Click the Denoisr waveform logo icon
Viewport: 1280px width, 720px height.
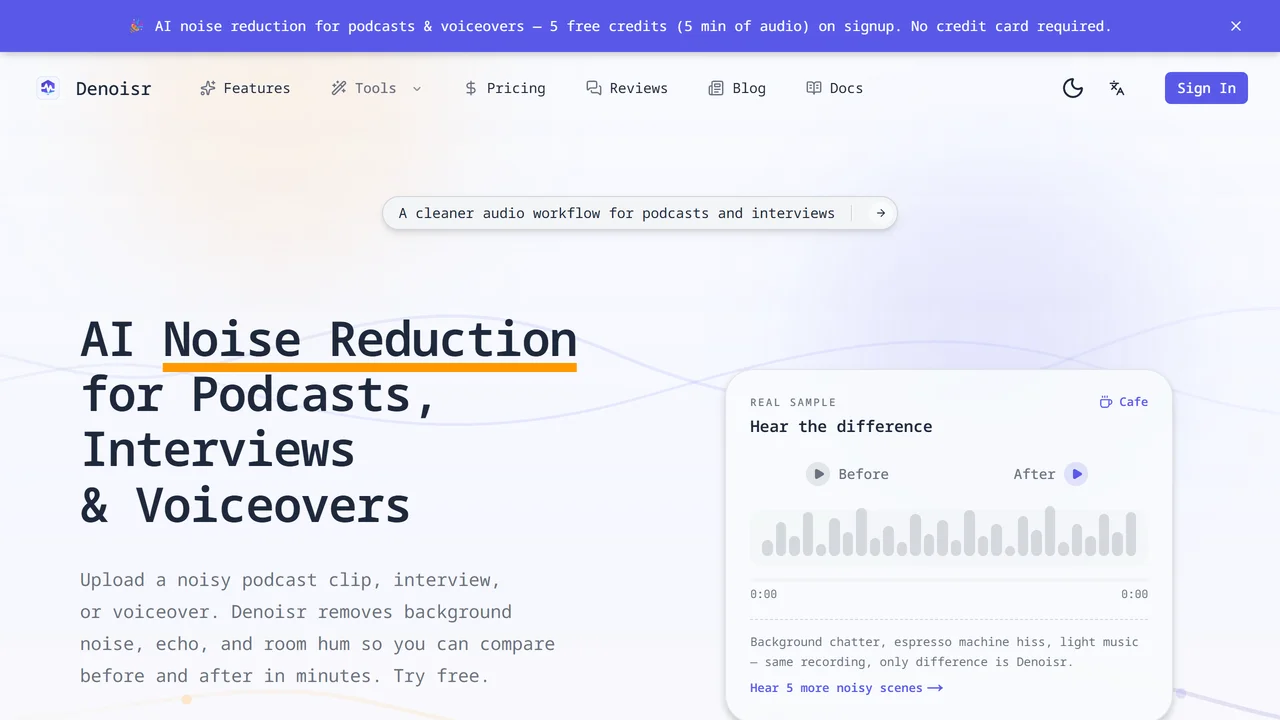tap(48, 88)
